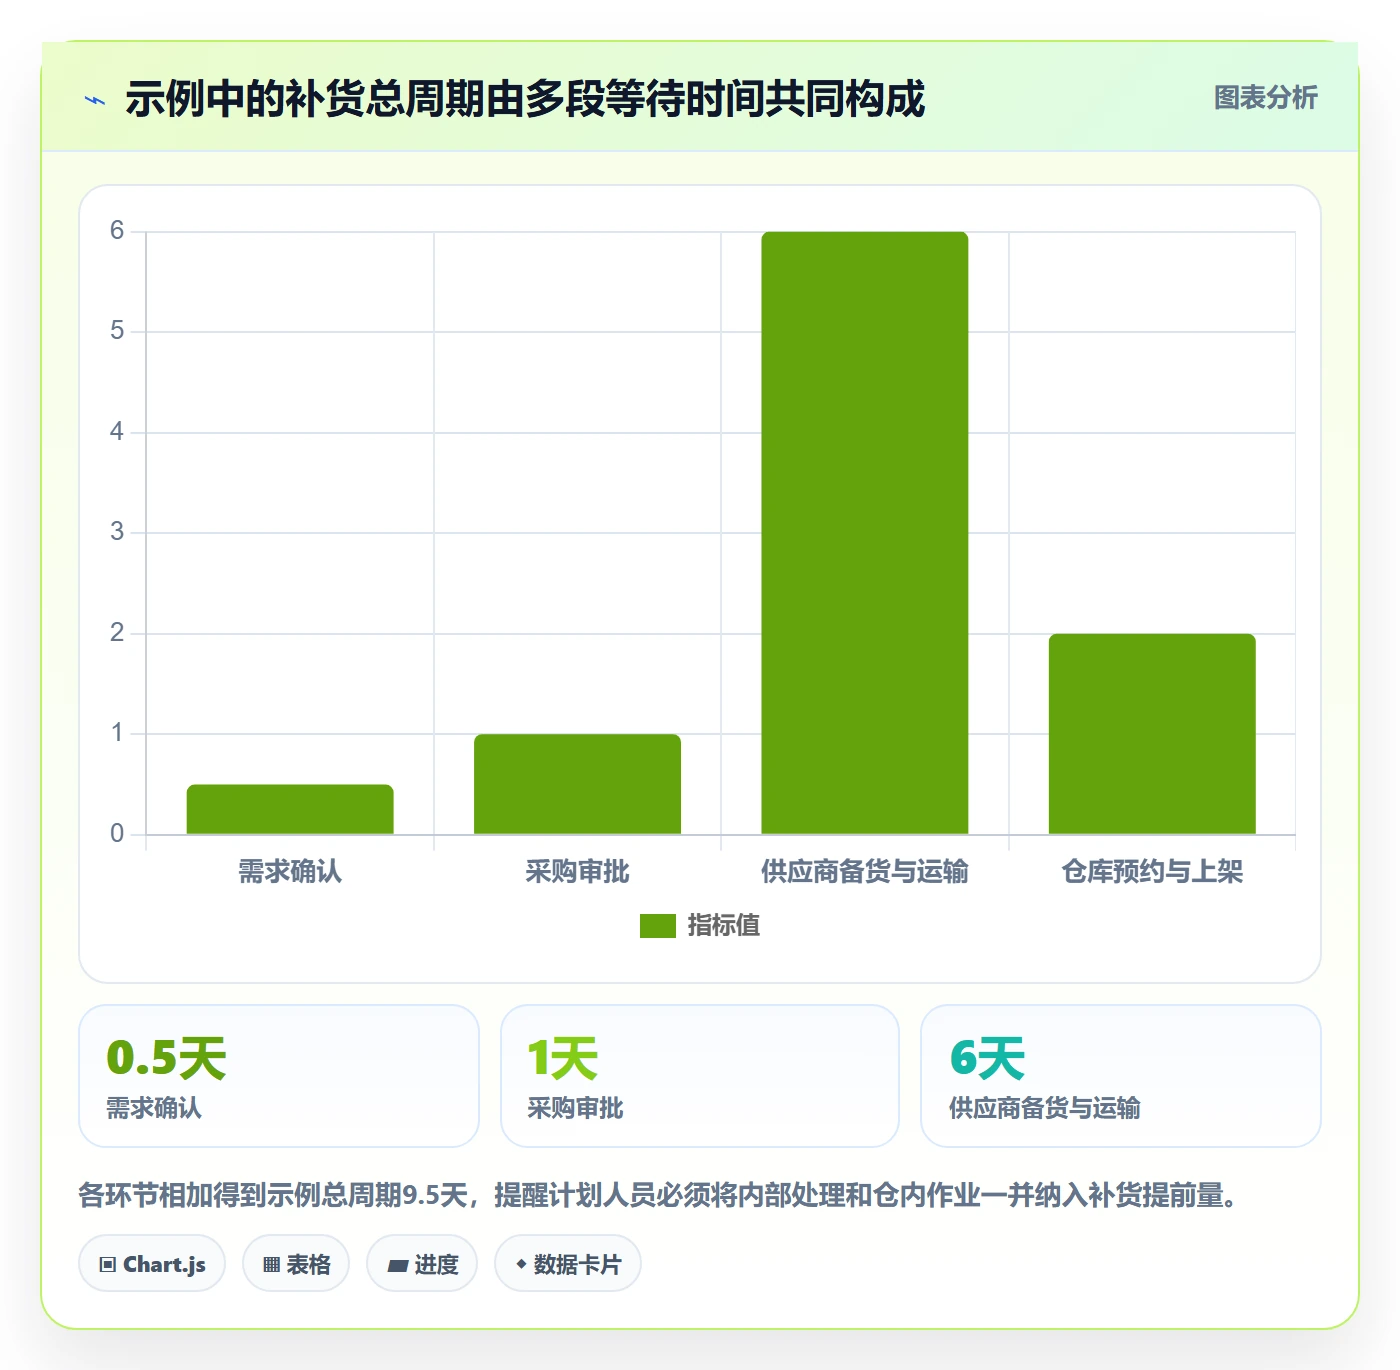This screenshot has height=1370, width=1400.
Task: Click the y-axis value 3
Action: pos(117,532)
